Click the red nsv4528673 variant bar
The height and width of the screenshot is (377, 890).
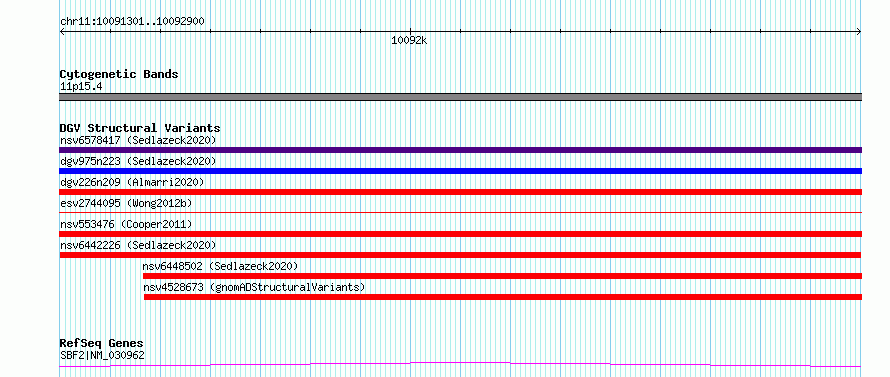coord(503,297)
